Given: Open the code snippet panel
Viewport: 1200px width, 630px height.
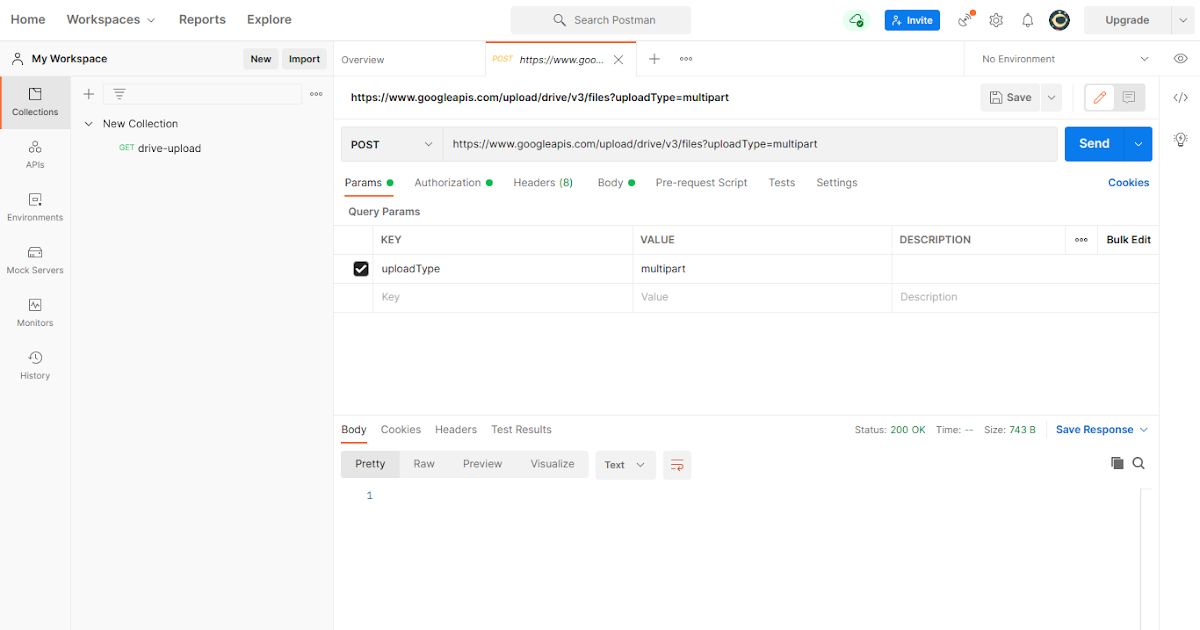Looking at the screenshot, I should 1180,97.
